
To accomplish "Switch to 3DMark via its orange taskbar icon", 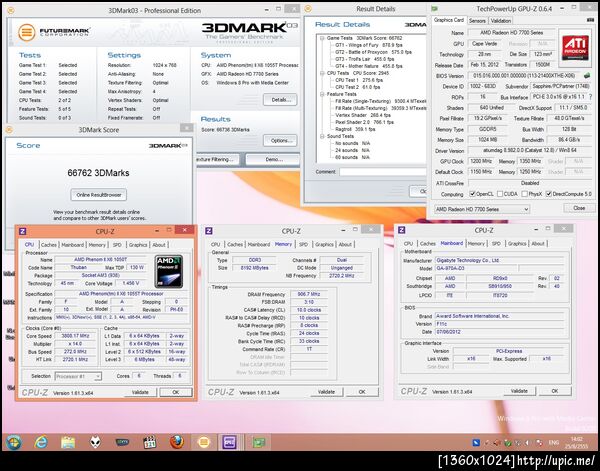I will (x=204, y=443).
